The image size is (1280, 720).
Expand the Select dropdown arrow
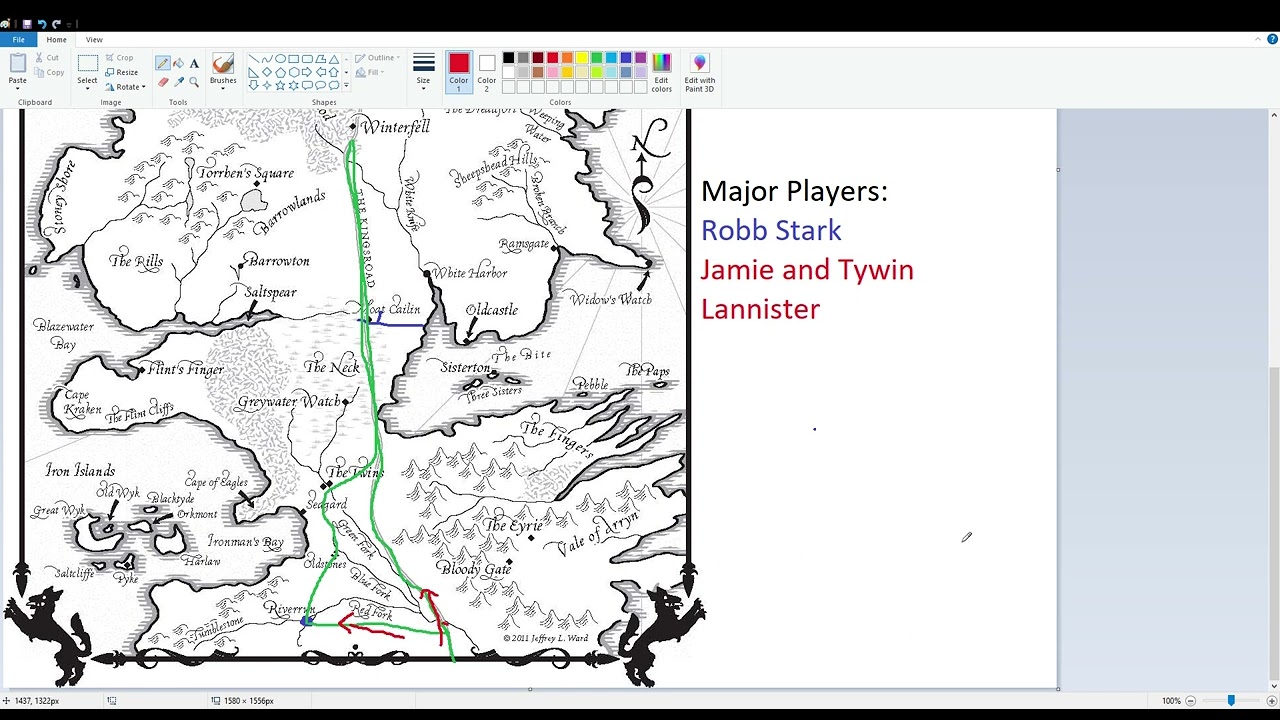coord(87,88)
